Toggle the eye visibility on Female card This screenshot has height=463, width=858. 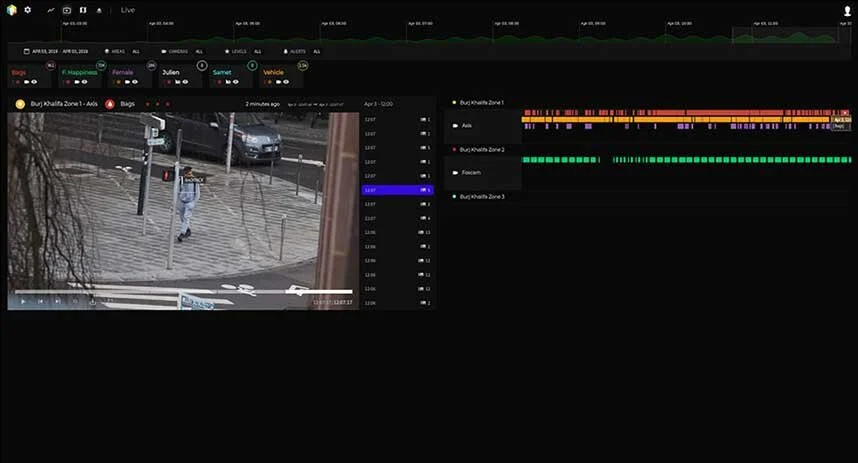135,82
